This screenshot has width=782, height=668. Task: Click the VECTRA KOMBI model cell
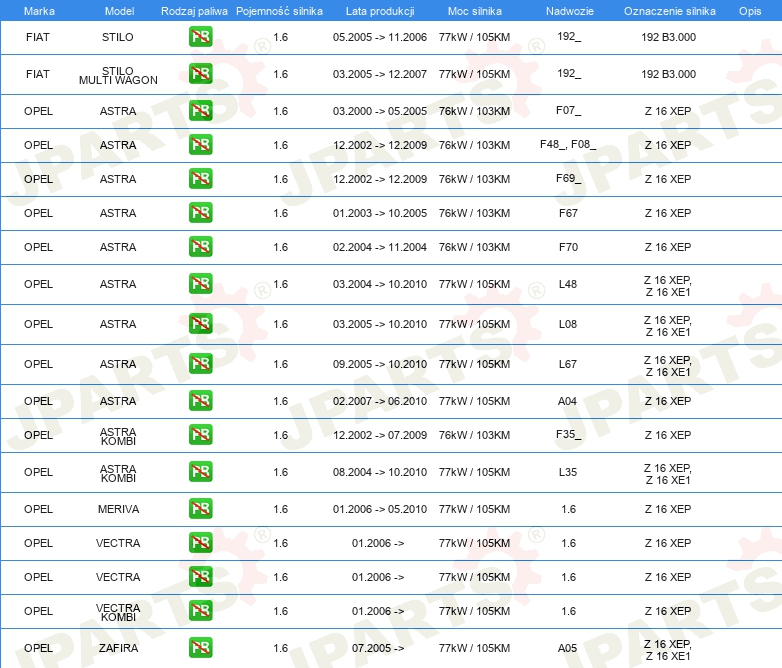[118, 612]
